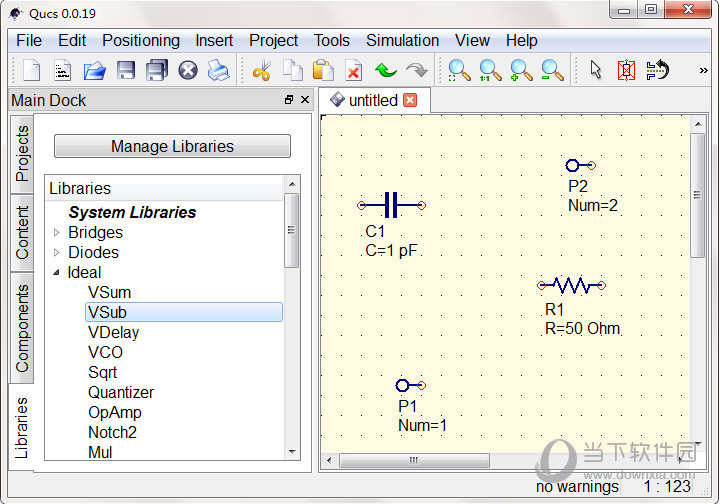Zoom in with plus magnifier
This screenshot has width=720, height=504.
pos(521,71)
